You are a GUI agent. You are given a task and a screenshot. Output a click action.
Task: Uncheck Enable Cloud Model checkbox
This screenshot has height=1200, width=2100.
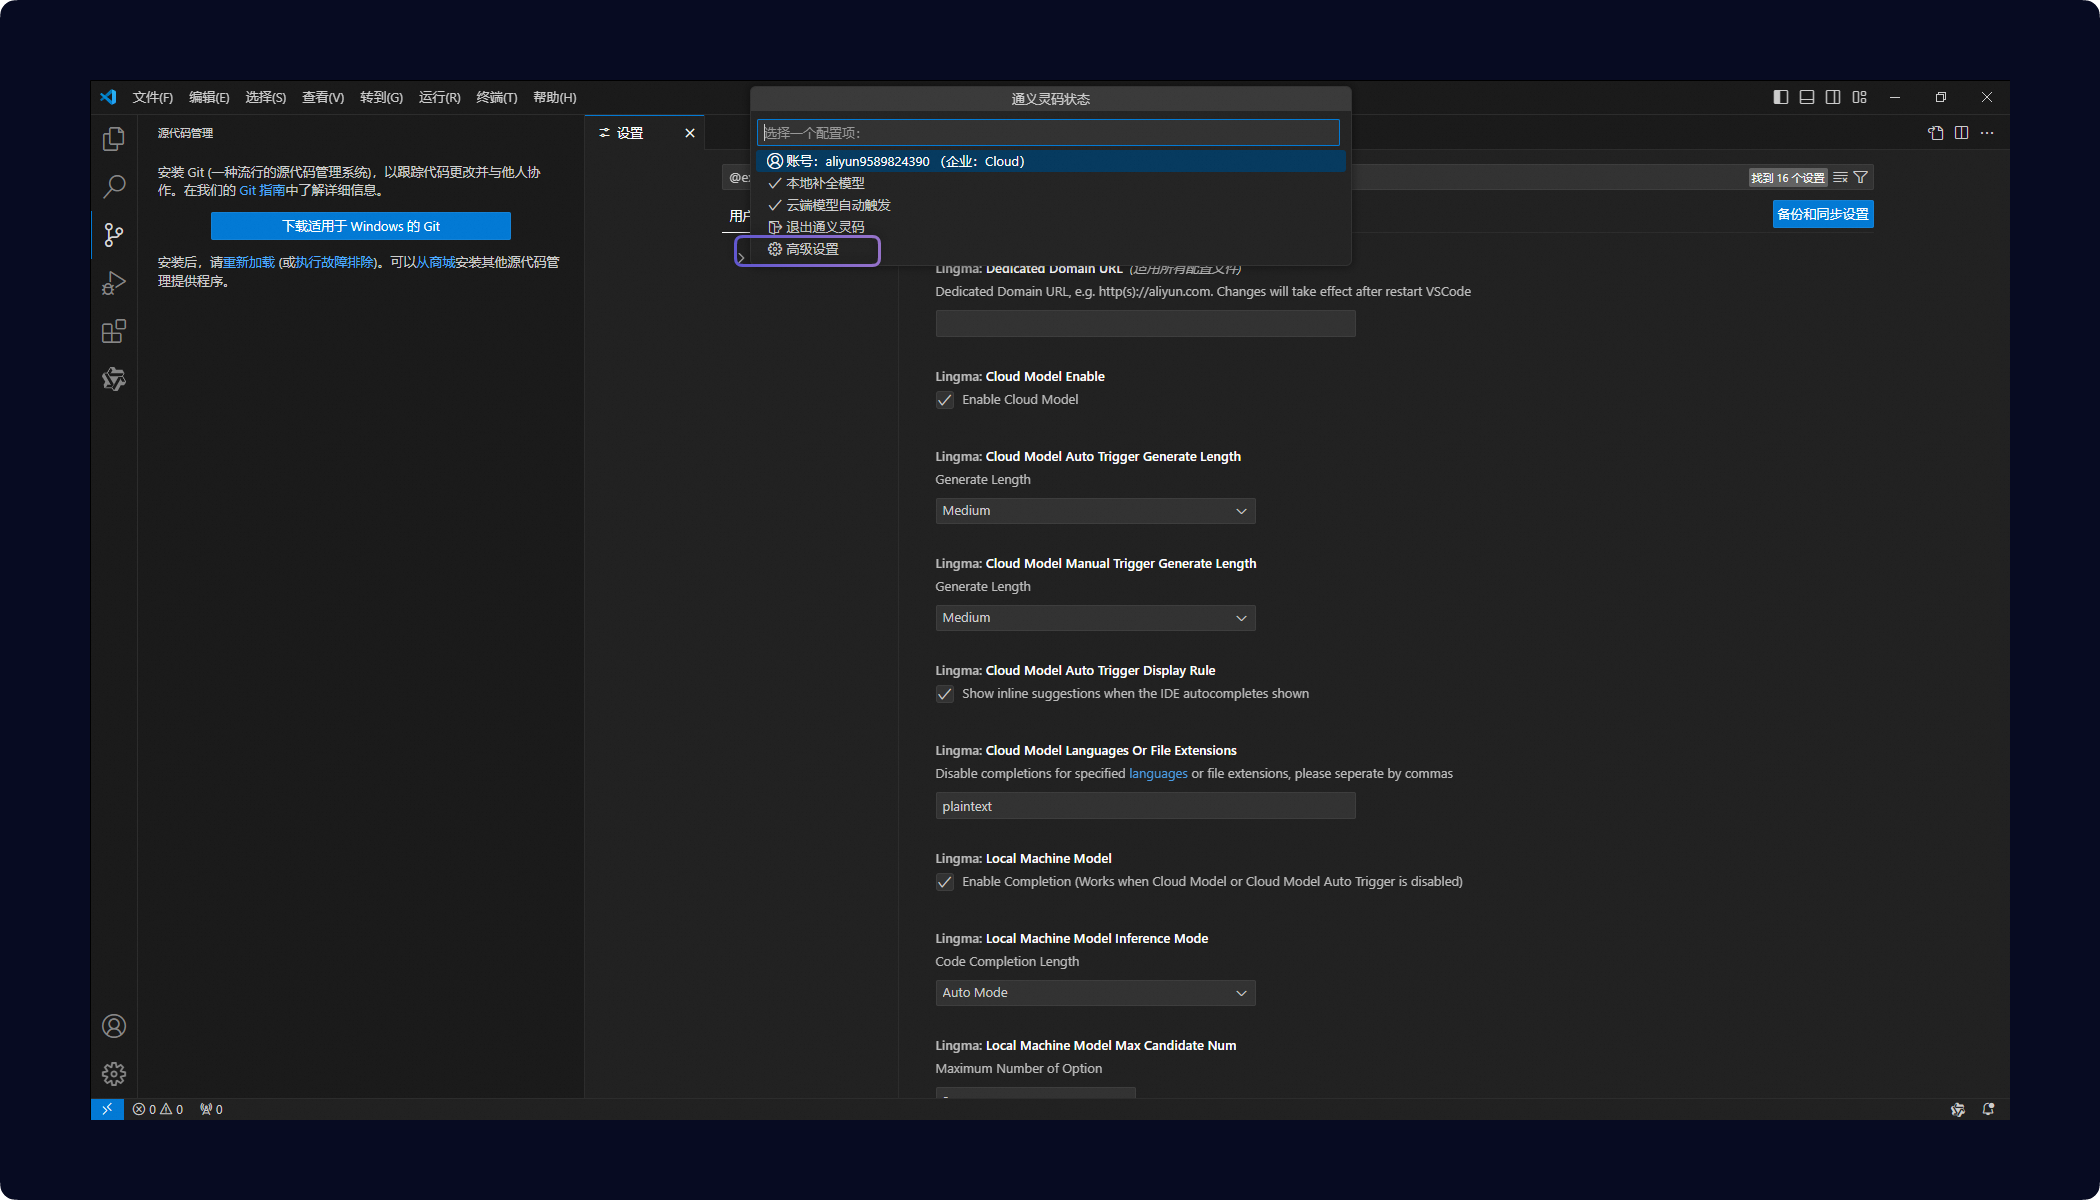click(945, 400)
